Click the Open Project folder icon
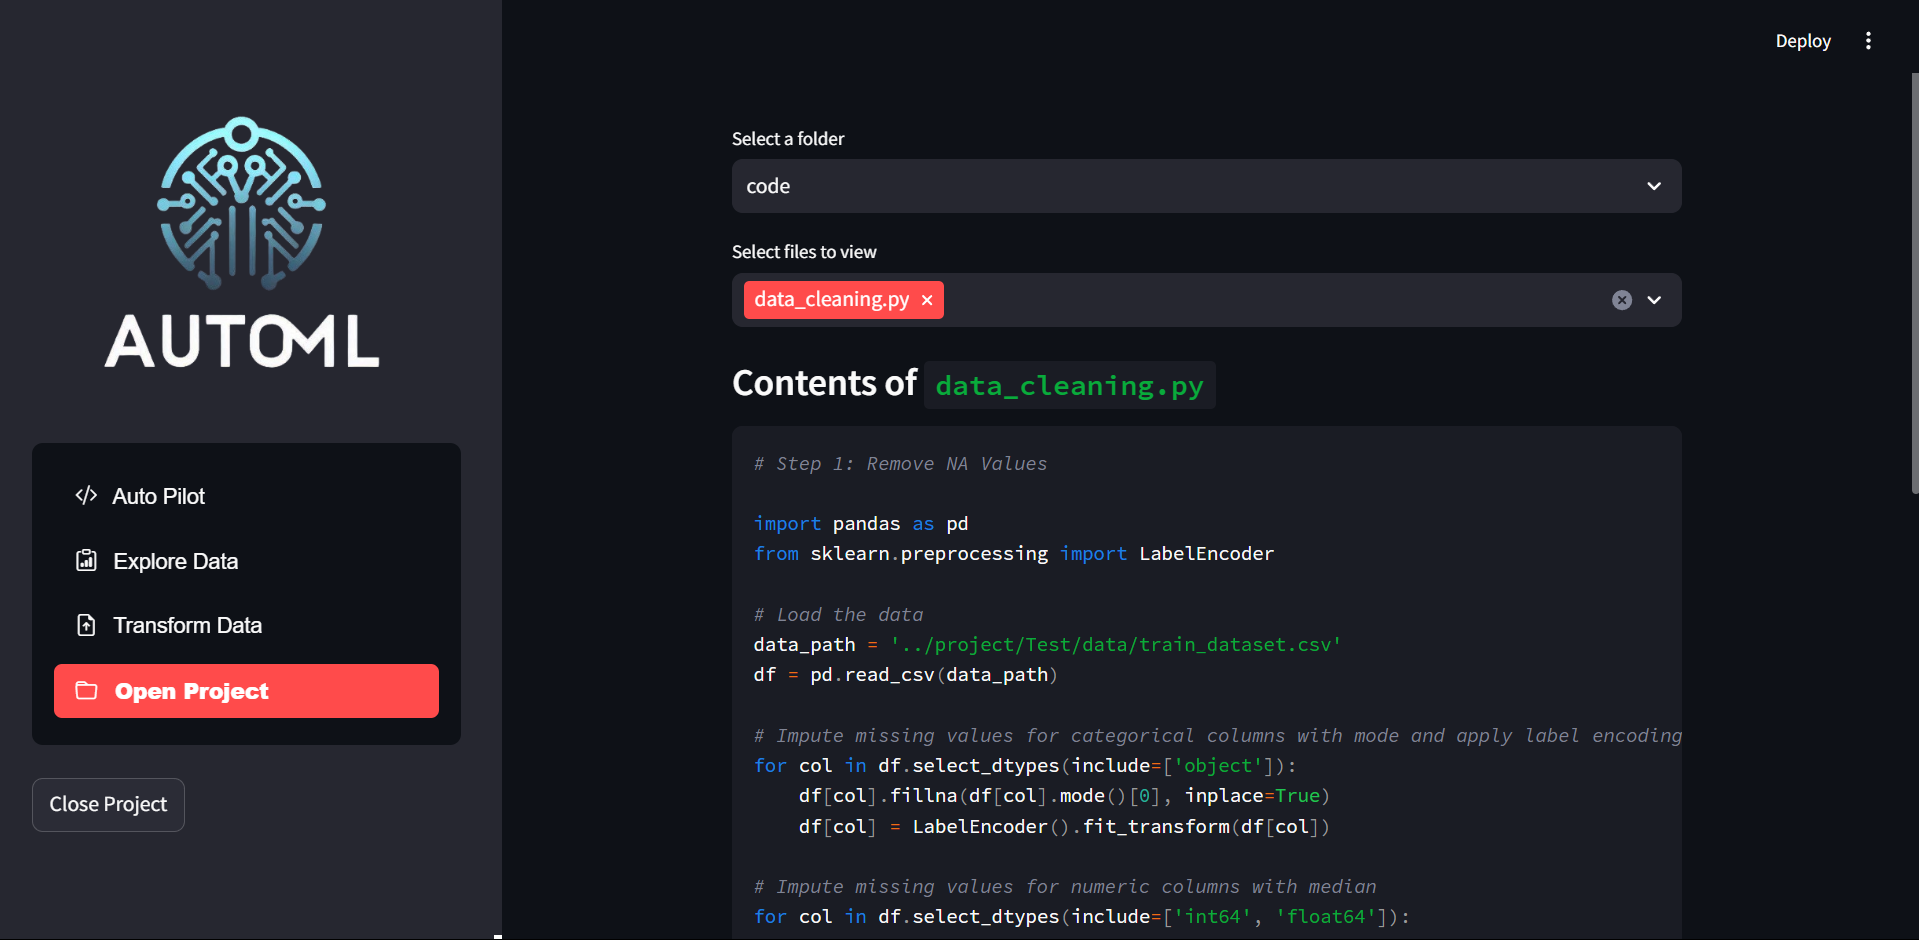Screen dimensions: 1919x940 point(86,691)
